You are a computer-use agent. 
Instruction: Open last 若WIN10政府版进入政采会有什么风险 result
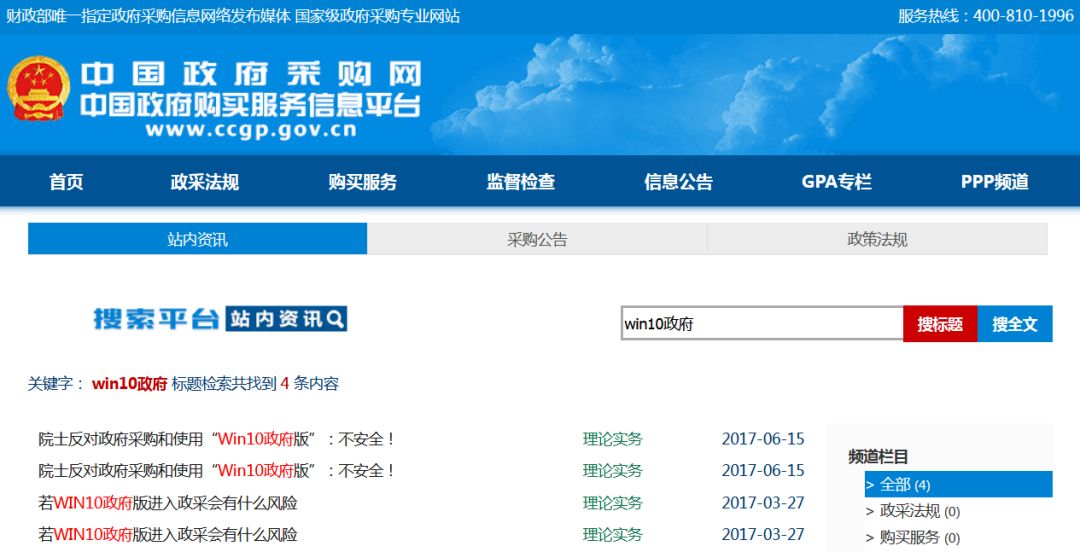point(168,535)
